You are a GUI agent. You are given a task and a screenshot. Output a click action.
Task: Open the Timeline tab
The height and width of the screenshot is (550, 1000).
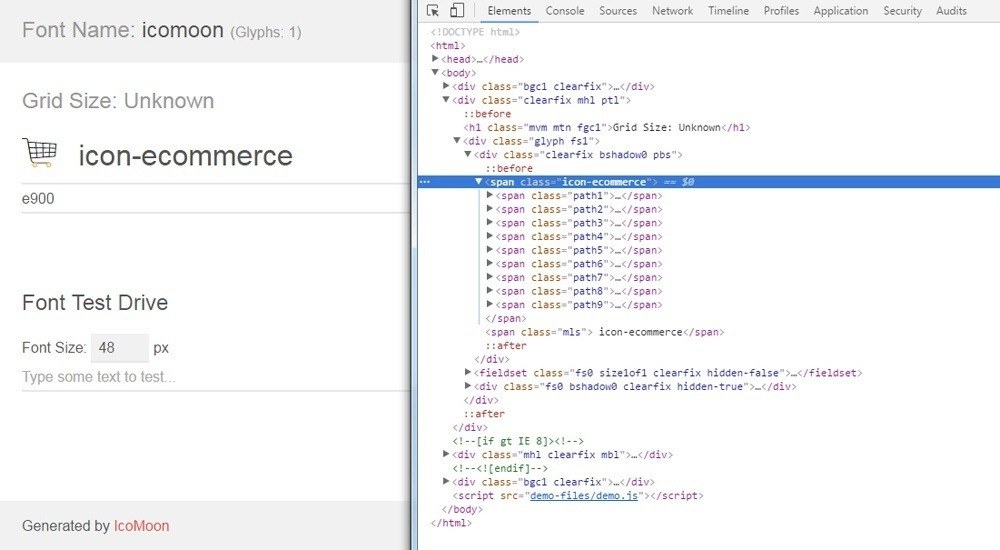point(728,11)
